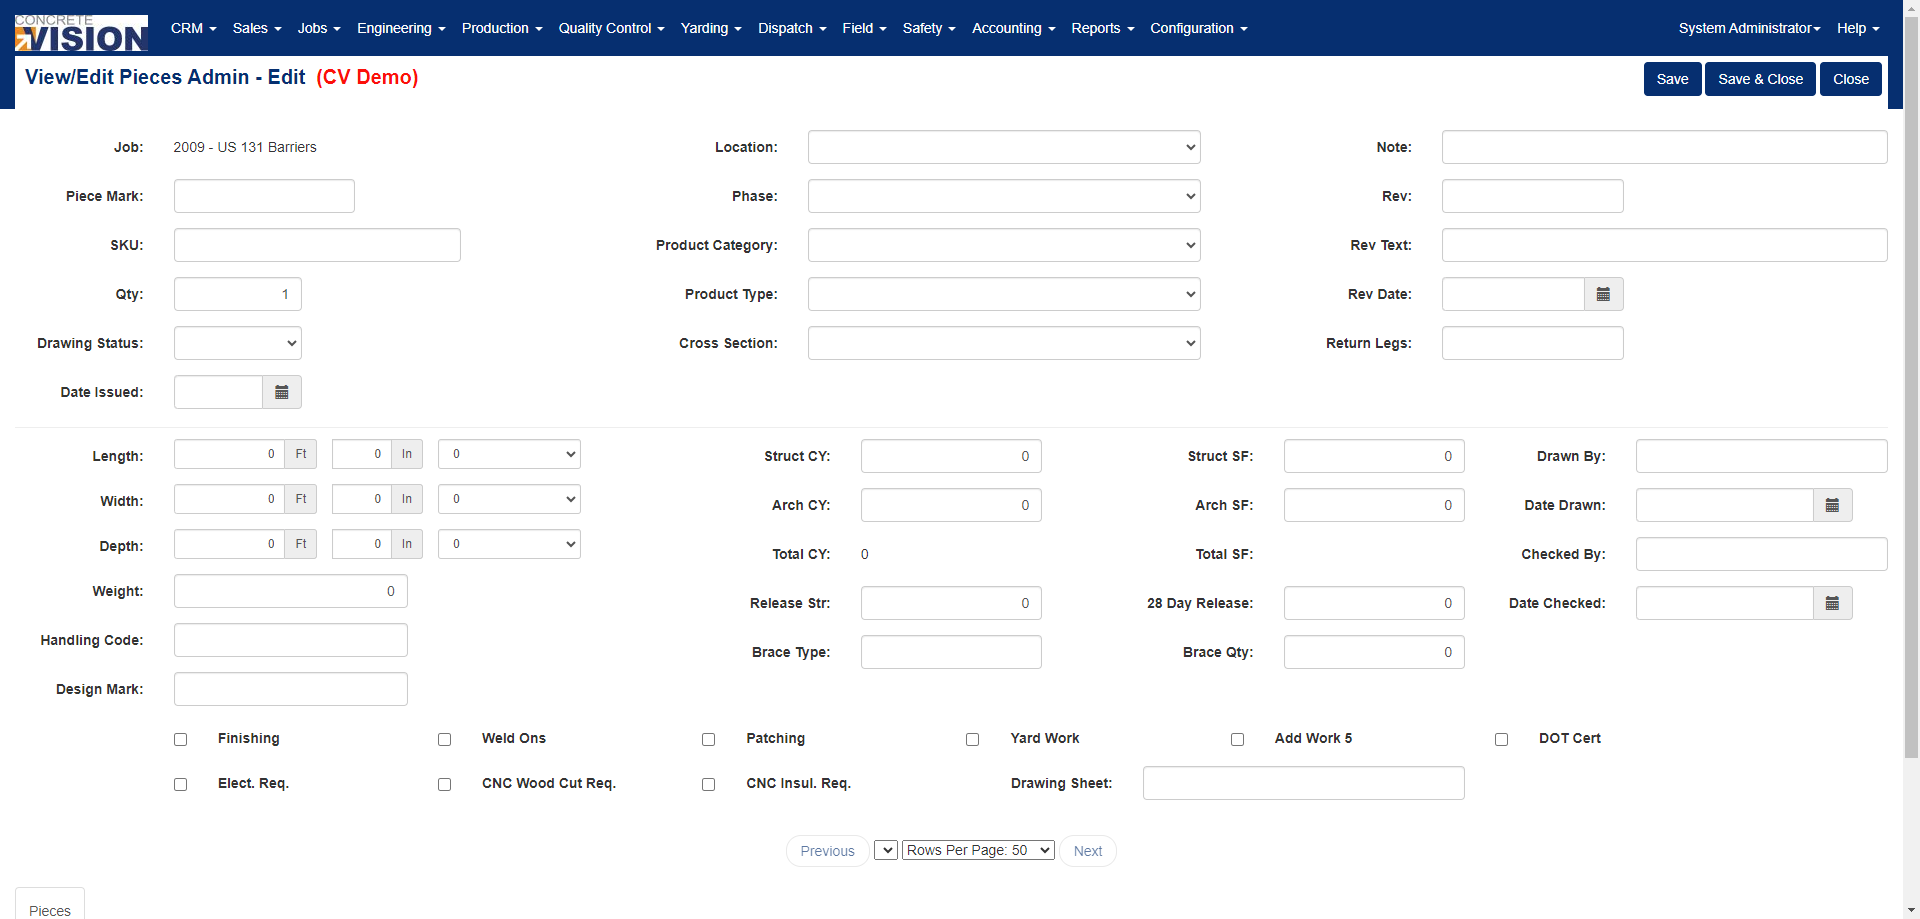The width and height of the screenshot is (1920, 919).
Task: Open the Accounting menu
Action: pyautogui.click(x=1013, y=28)
